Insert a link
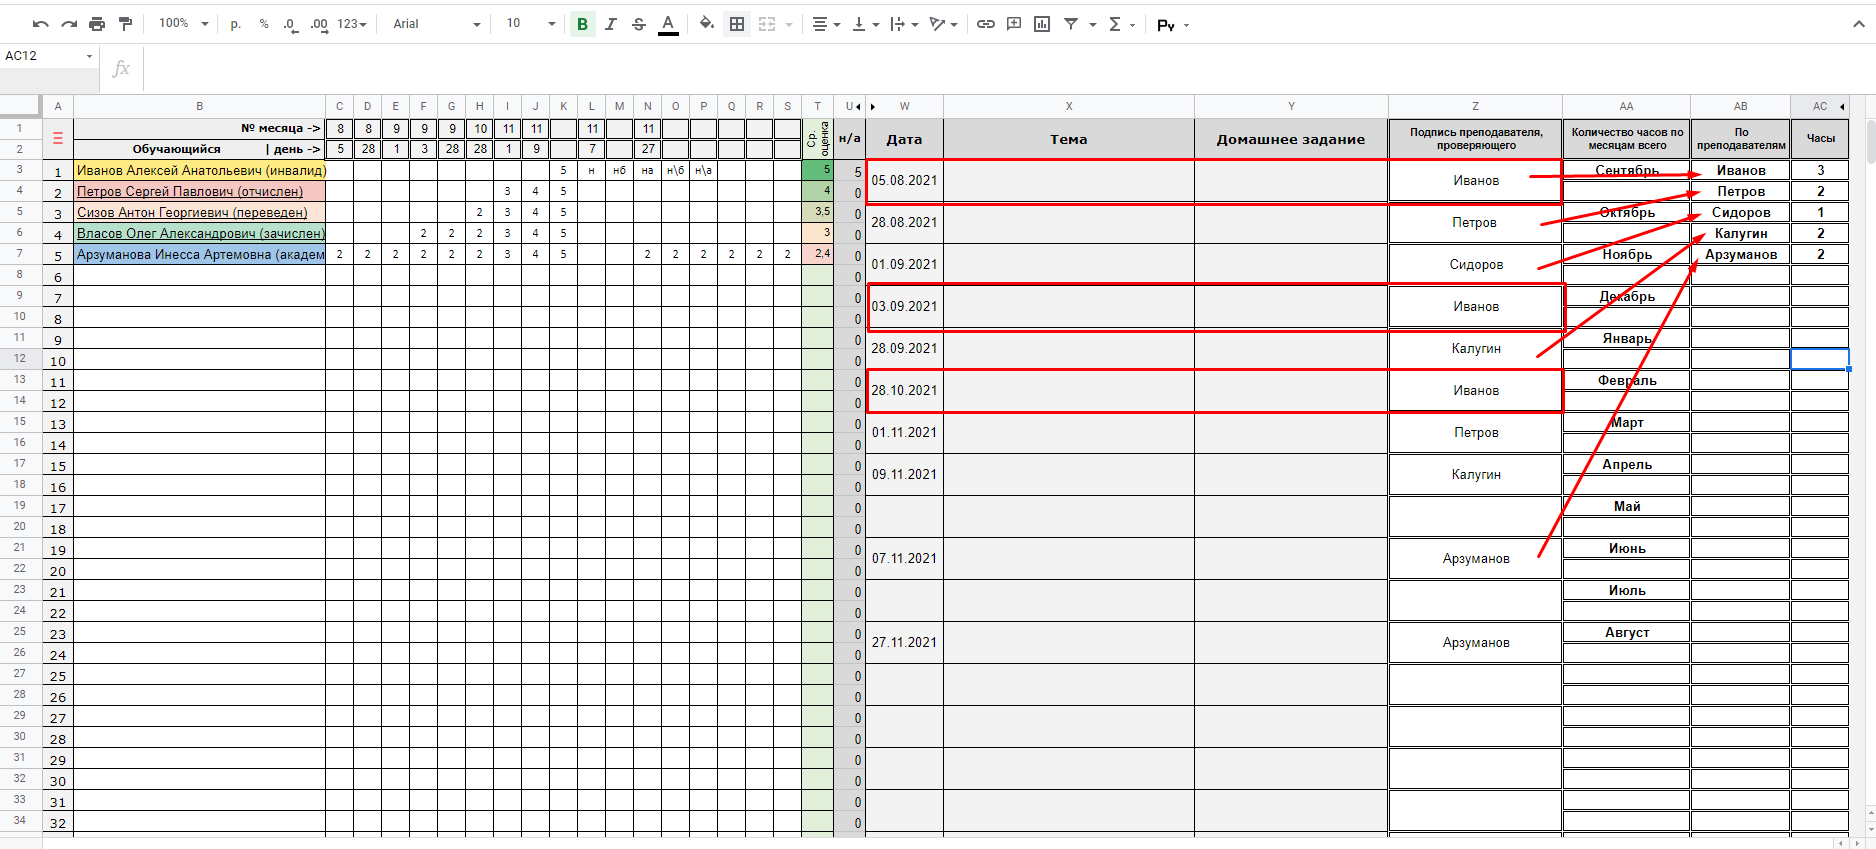This screenshot has width=1876, height=849. [986, 24]
